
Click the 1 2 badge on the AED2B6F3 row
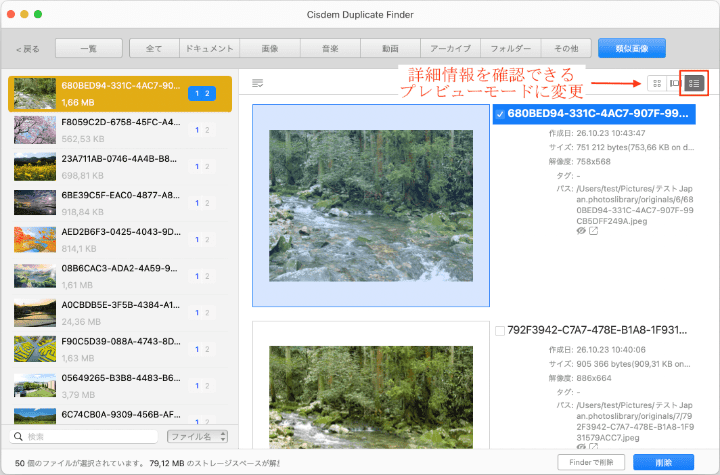tap(202, 240)
